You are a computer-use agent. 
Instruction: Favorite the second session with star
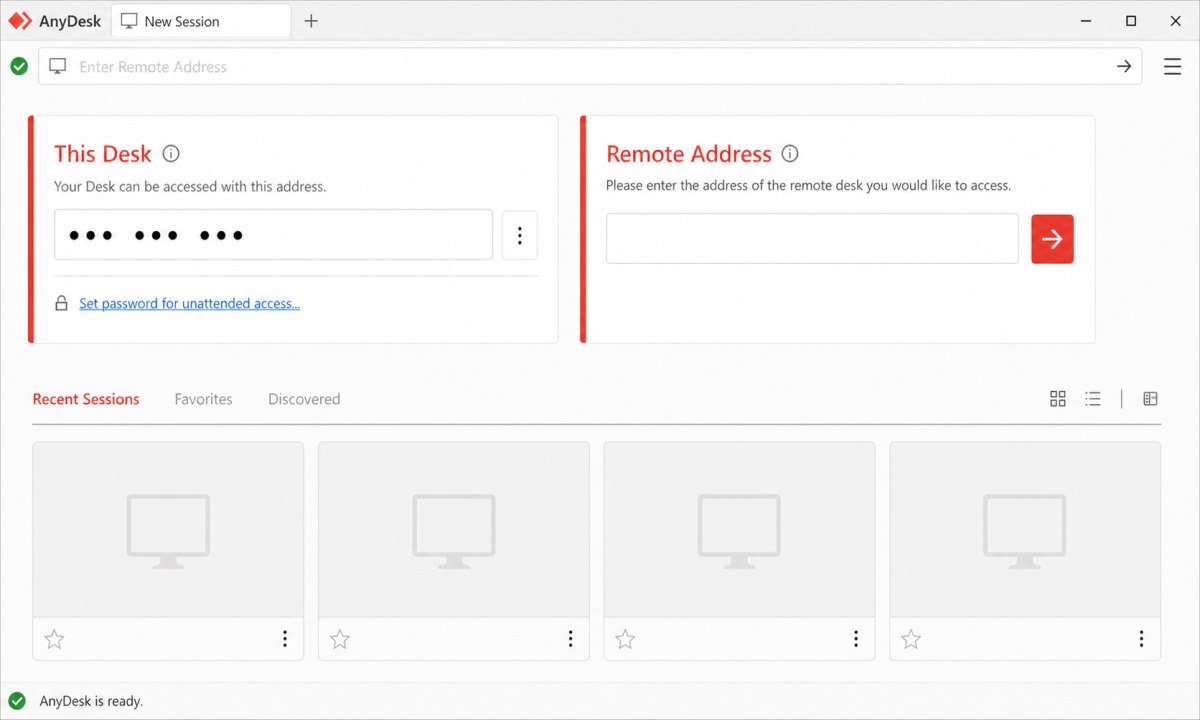pos(340,639)
